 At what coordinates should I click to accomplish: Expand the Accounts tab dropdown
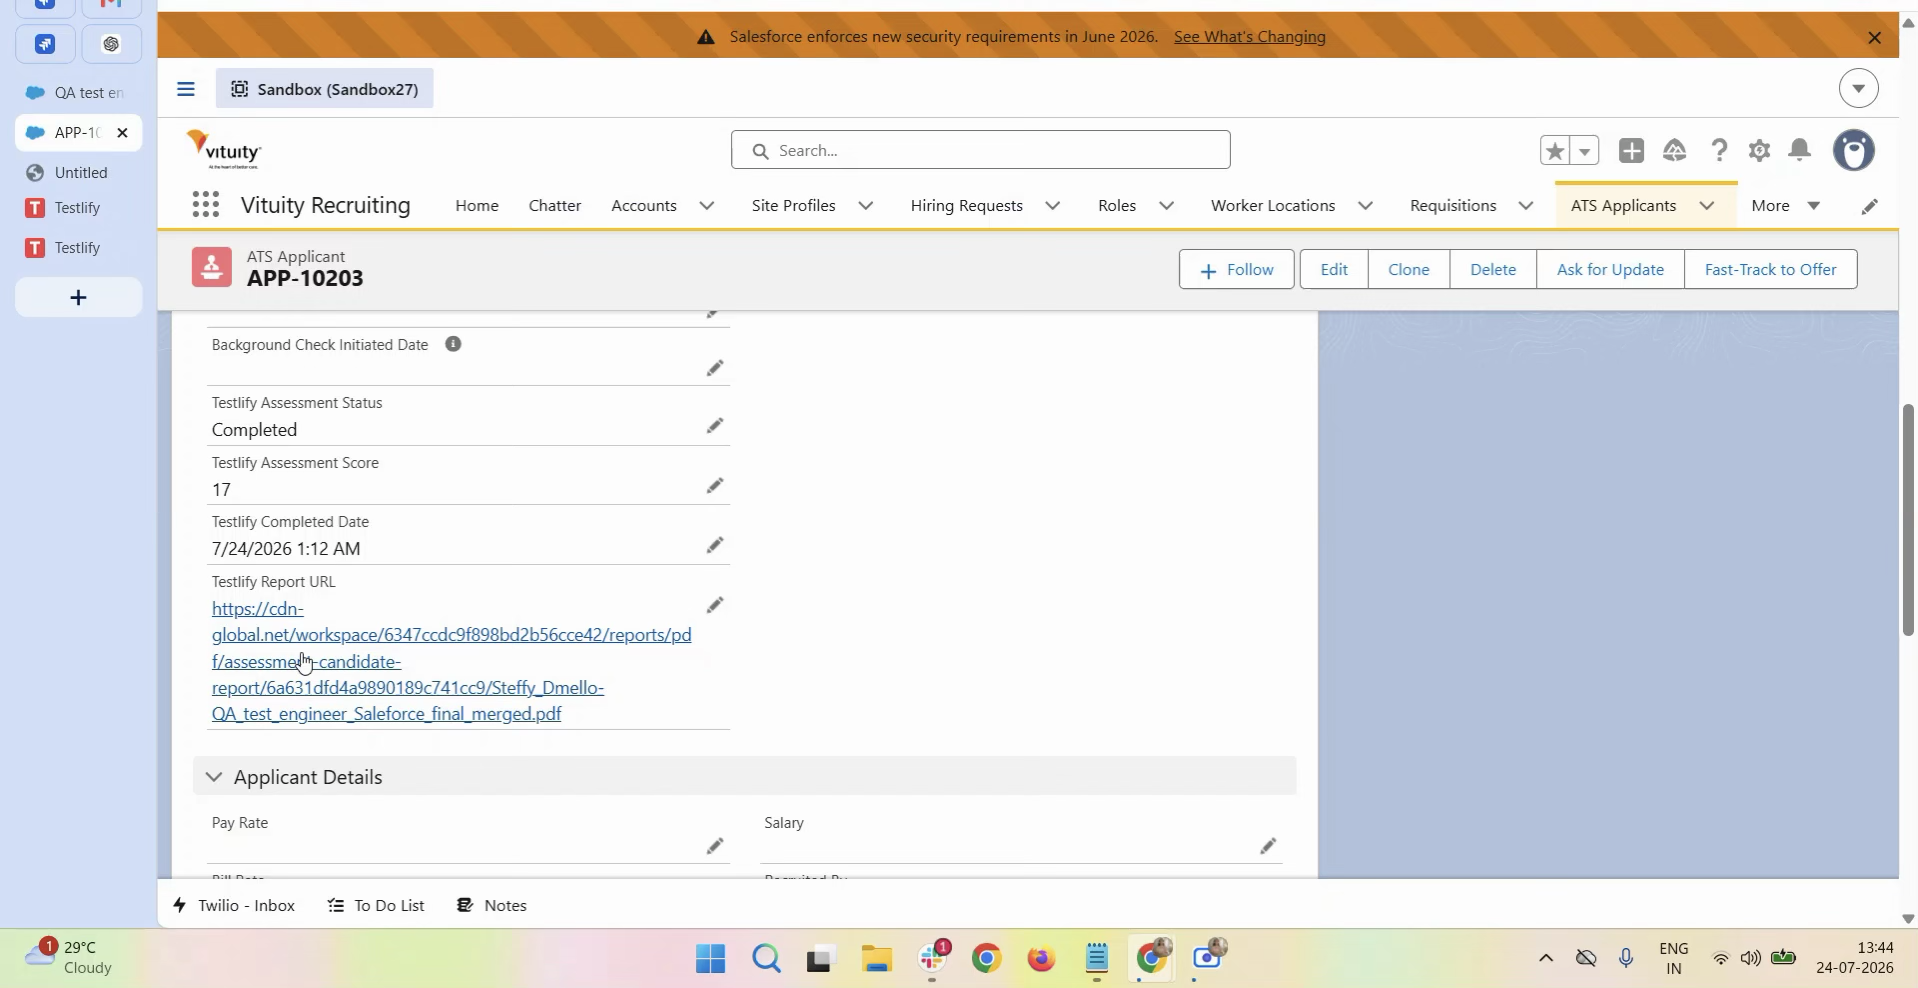tap(706, 206)
